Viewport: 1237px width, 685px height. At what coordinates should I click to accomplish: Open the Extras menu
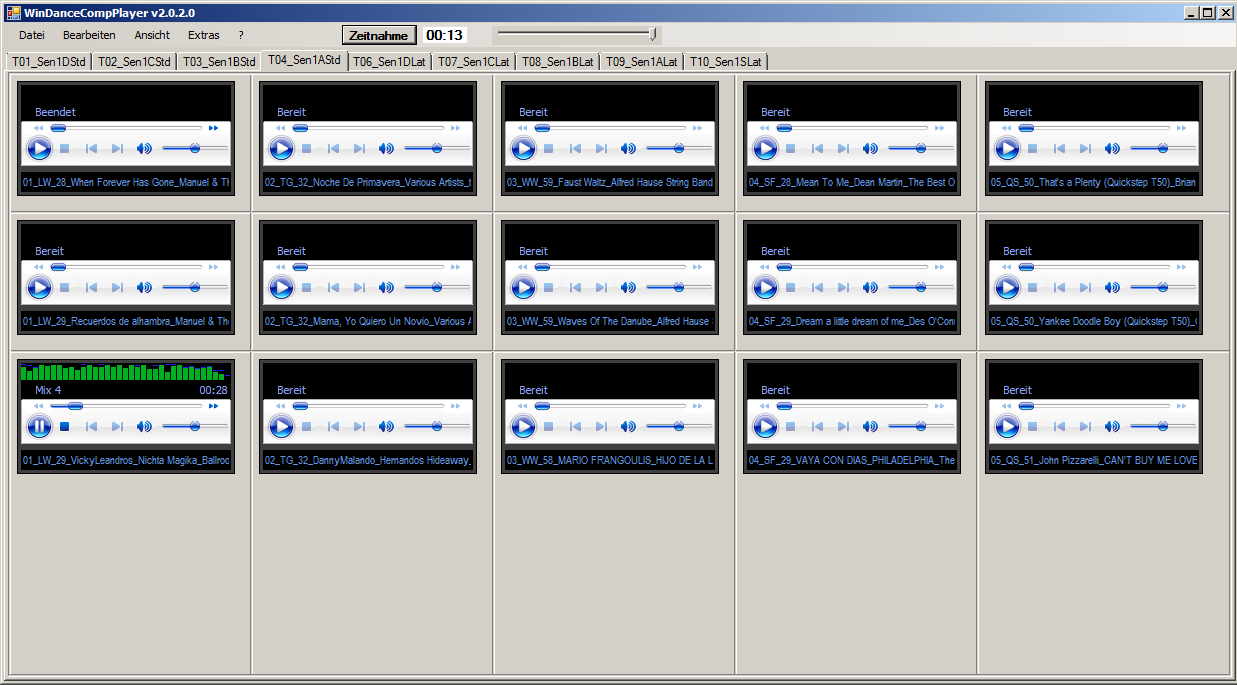203,35
